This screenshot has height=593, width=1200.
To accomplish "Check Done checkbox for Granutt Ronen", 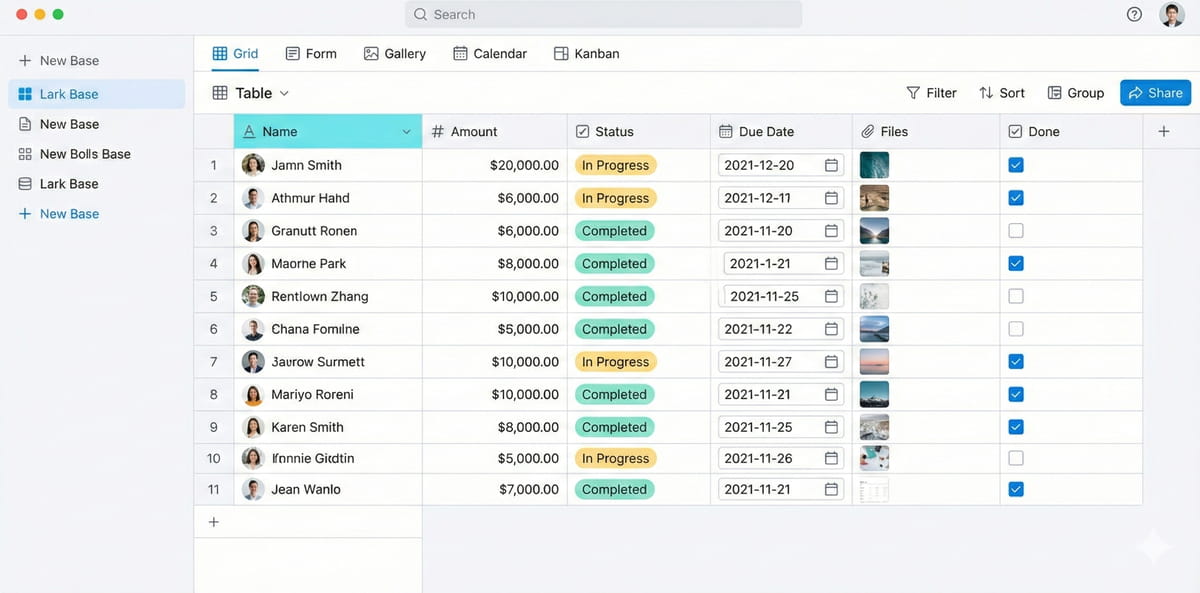I will (1016, 231).
